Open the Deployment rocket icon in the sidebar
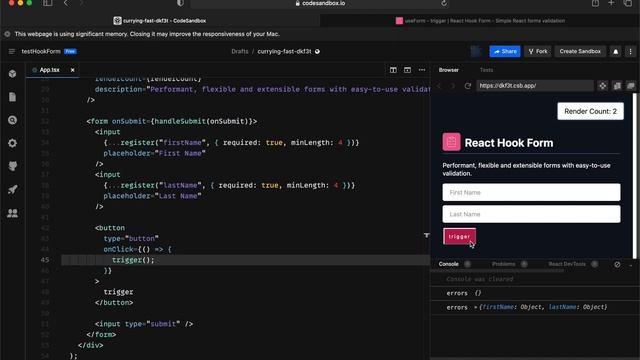The image size is (640, 360). (x=13, y=189)
